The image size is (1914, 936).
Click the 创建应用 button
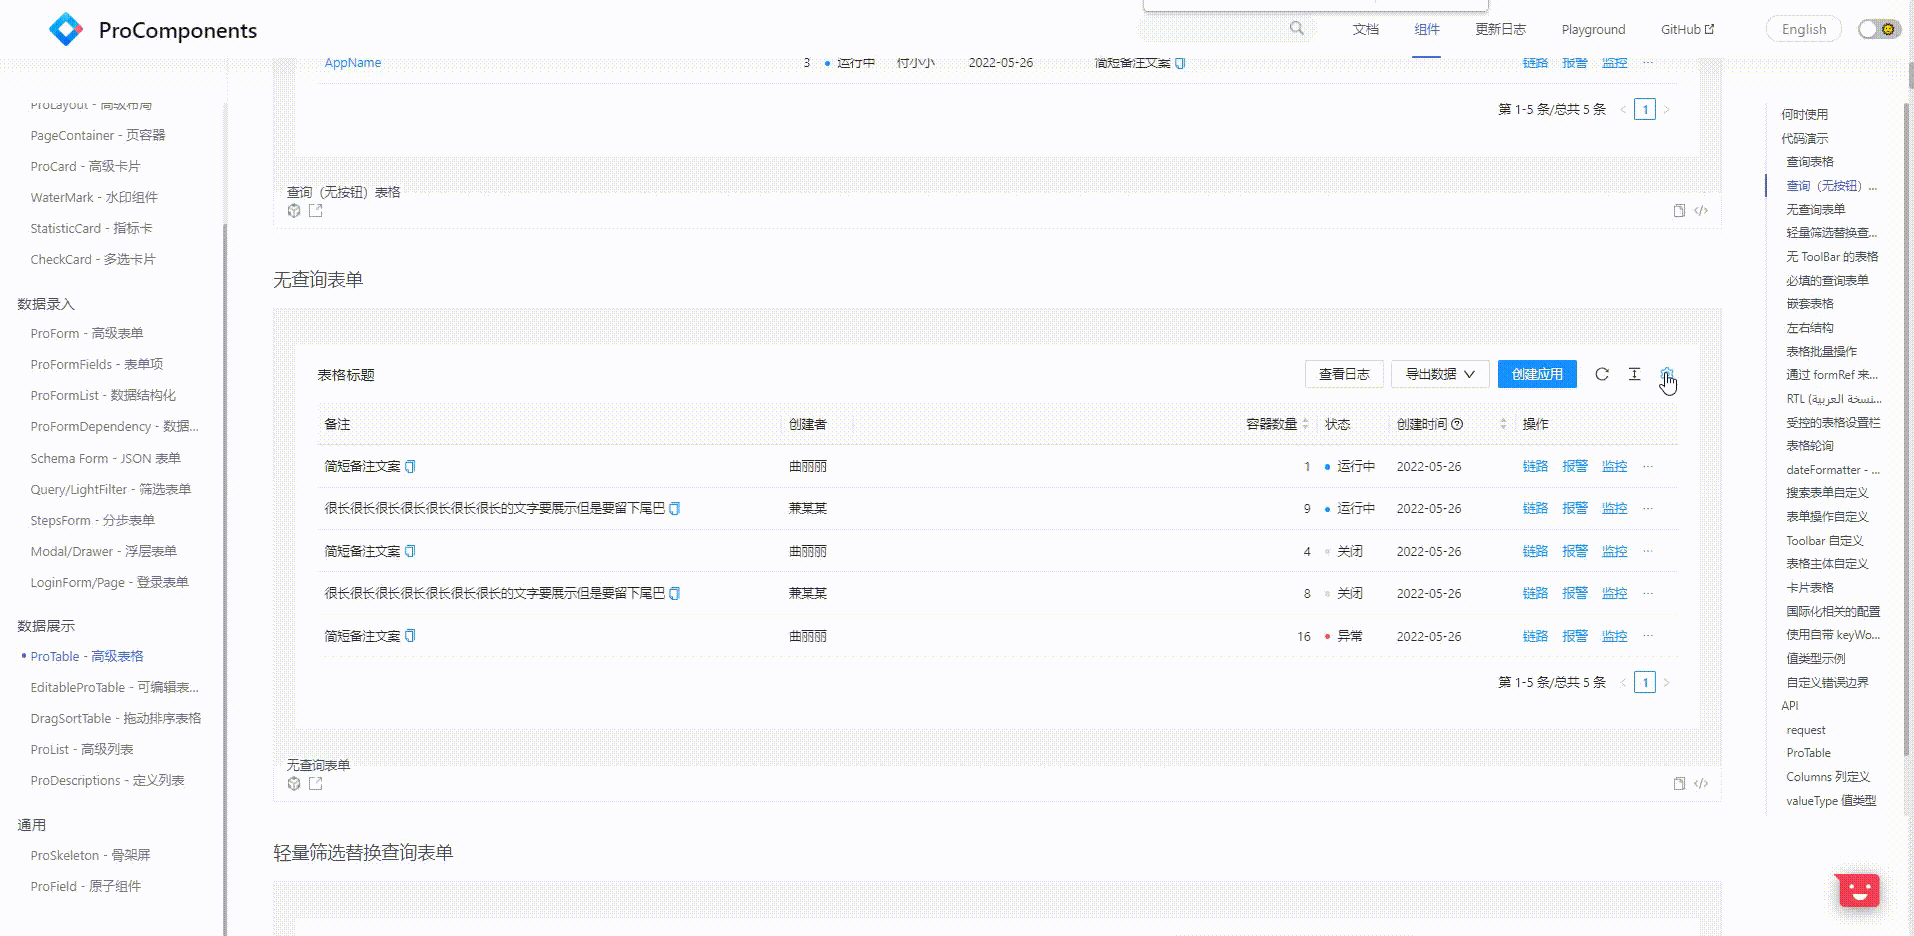click(1537, 374)
